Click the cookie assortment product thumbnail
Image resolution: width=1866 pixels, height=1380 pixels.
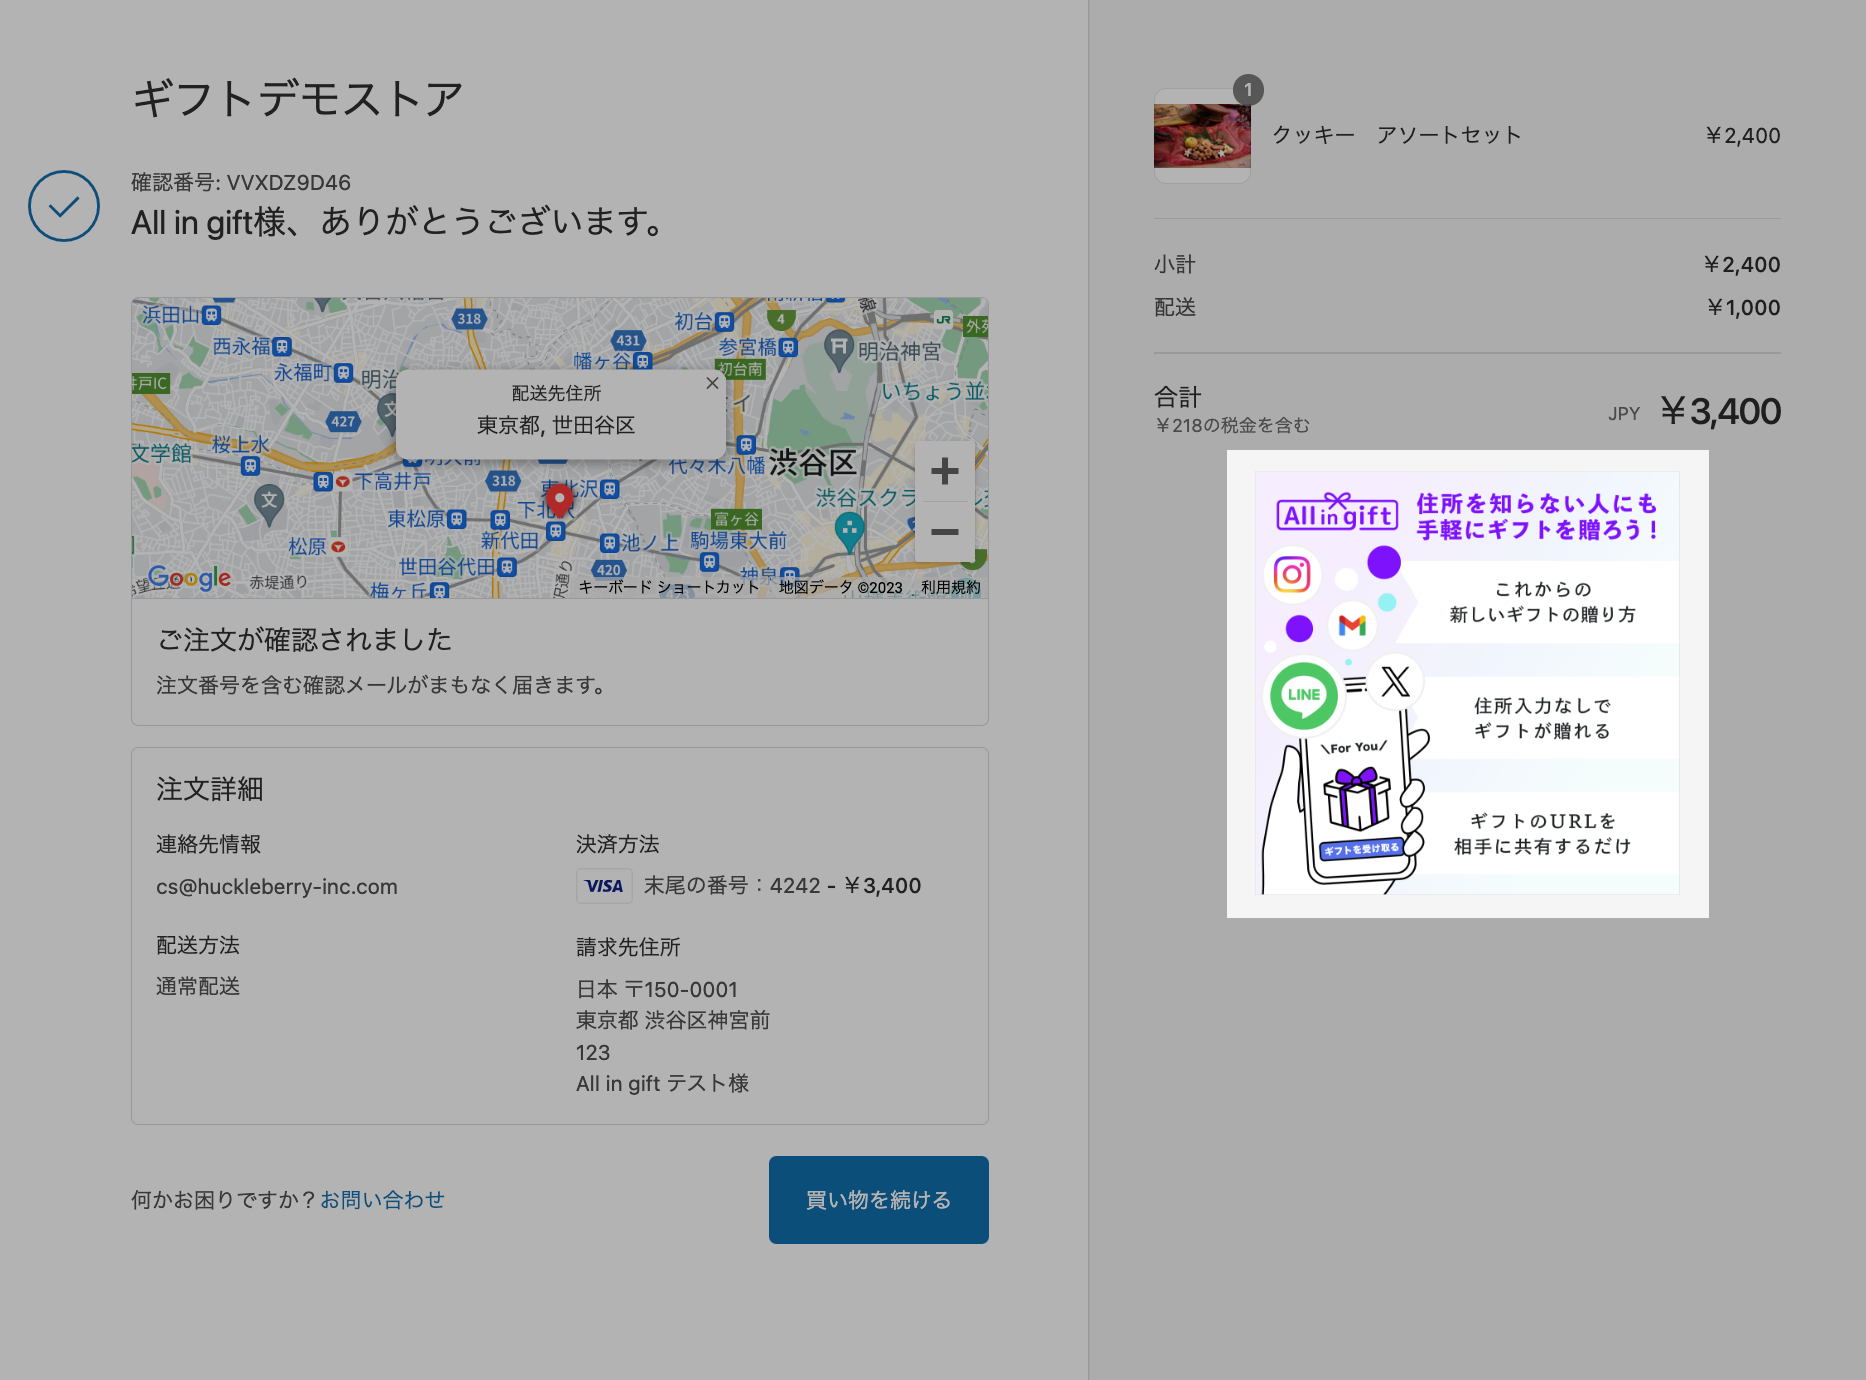click(x=1202, y=136)
